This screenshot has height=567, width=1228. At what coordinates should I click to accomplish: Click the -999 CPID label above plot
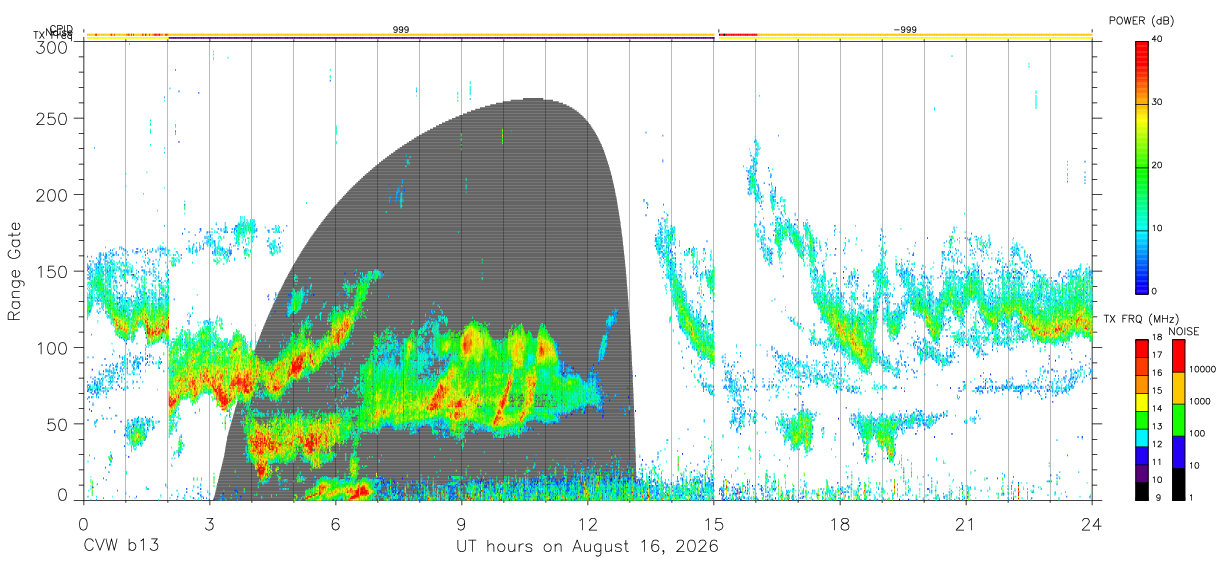(905, 30)
